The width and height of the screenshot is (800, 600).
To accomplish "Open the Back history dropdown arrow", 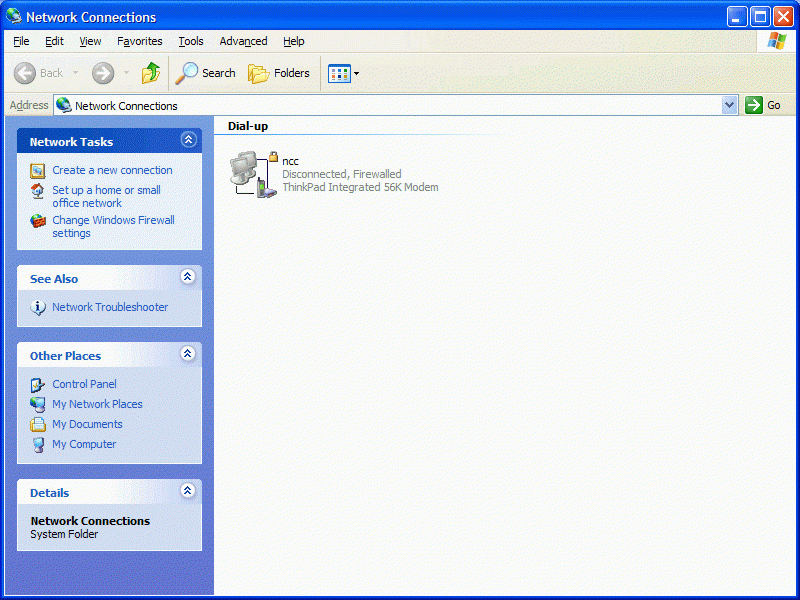I will click(76, 73).
